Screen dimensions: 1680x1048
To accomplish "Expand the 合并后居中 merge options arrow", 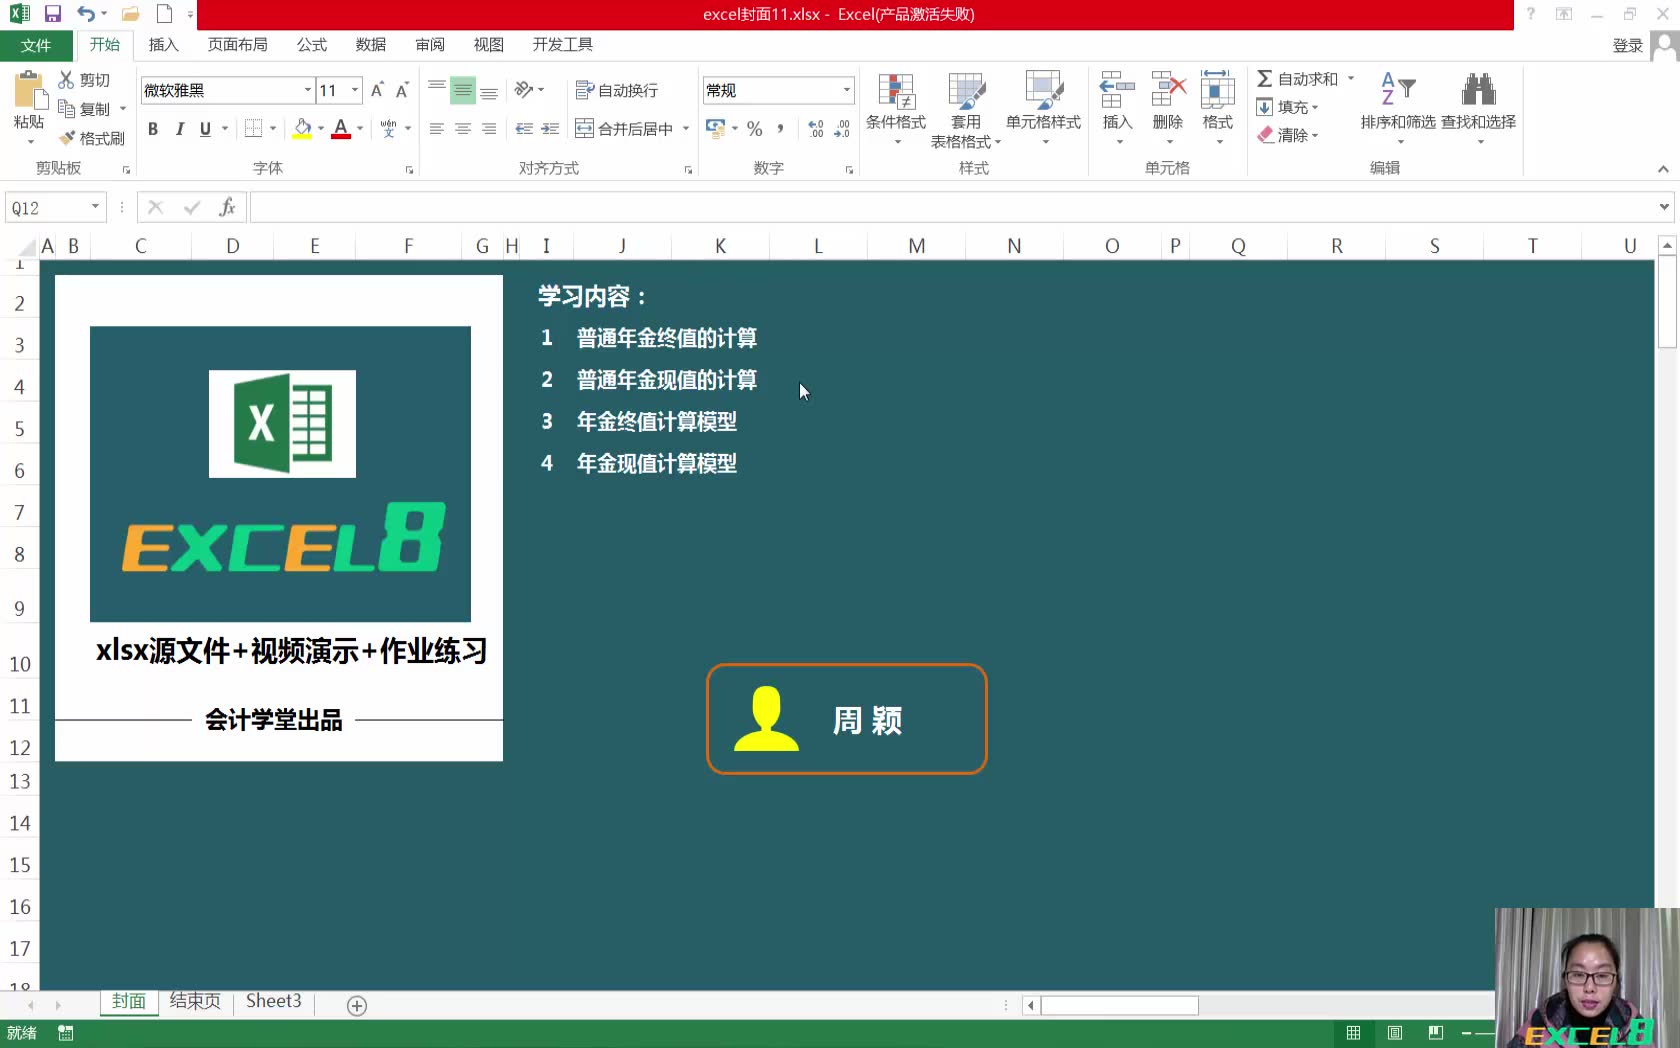I will click(x=686, y=128).
